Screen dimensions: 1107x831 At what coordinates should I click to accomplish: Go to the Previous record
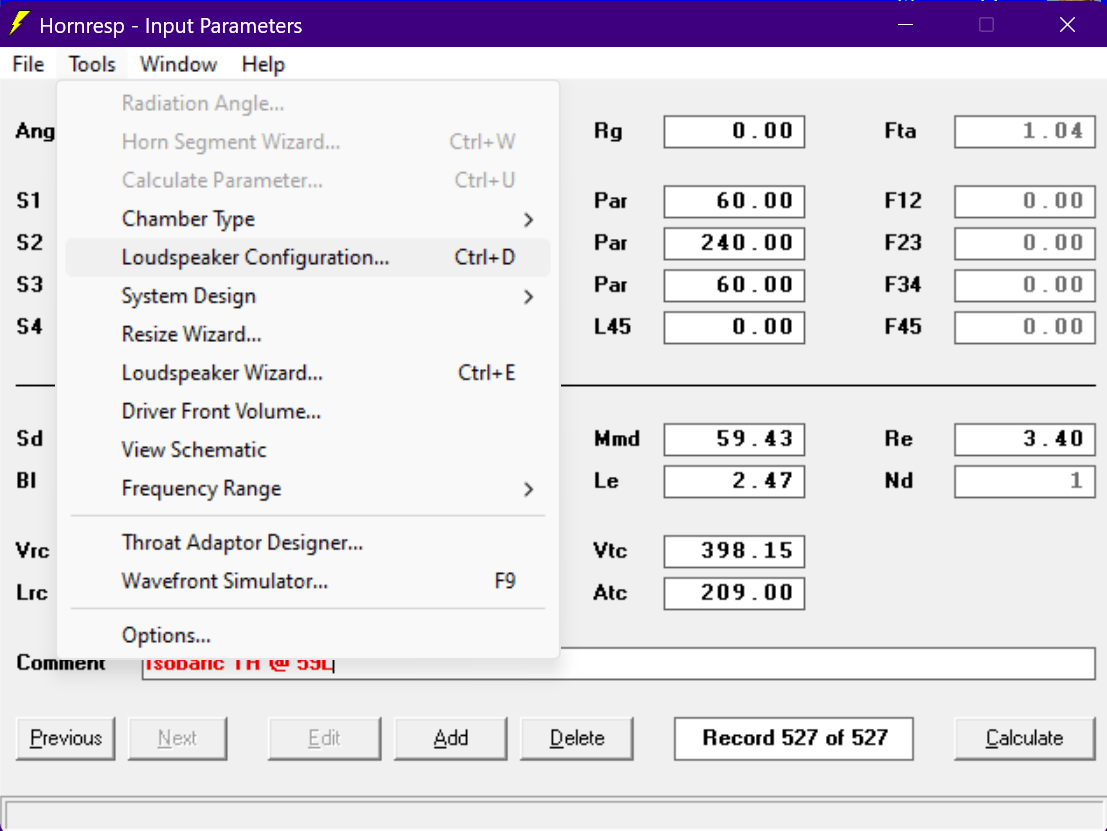[x=66, y=739]
